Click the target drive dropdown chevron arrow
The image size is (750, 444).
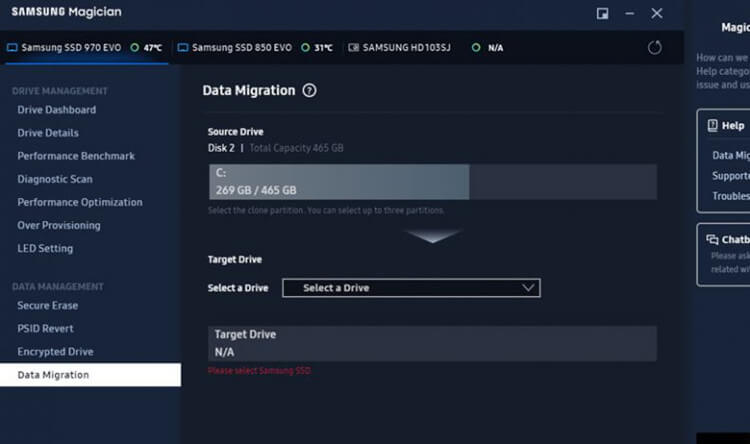point(528,288)
